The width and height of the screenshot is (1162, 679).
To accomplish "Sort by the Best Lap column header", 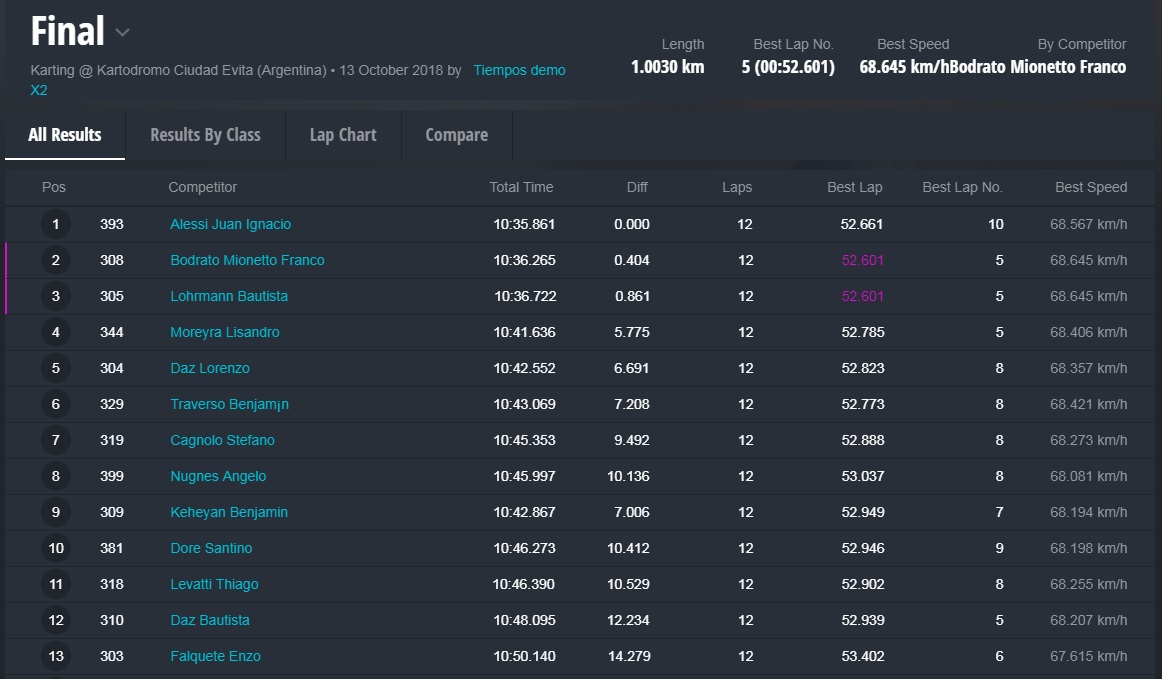I will click(x=854, y=188).
